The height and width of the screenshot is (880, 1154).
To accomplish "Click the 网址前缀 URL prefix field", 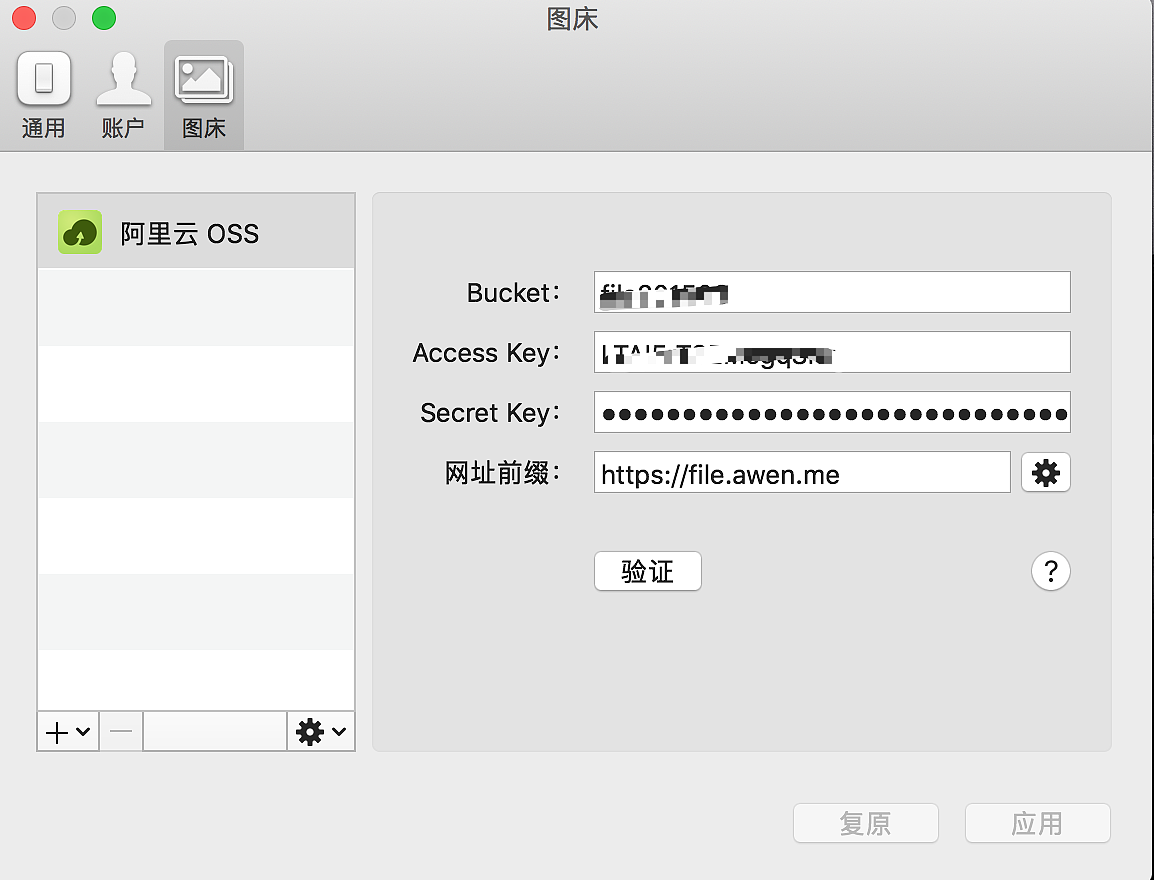I will point(801,472).
